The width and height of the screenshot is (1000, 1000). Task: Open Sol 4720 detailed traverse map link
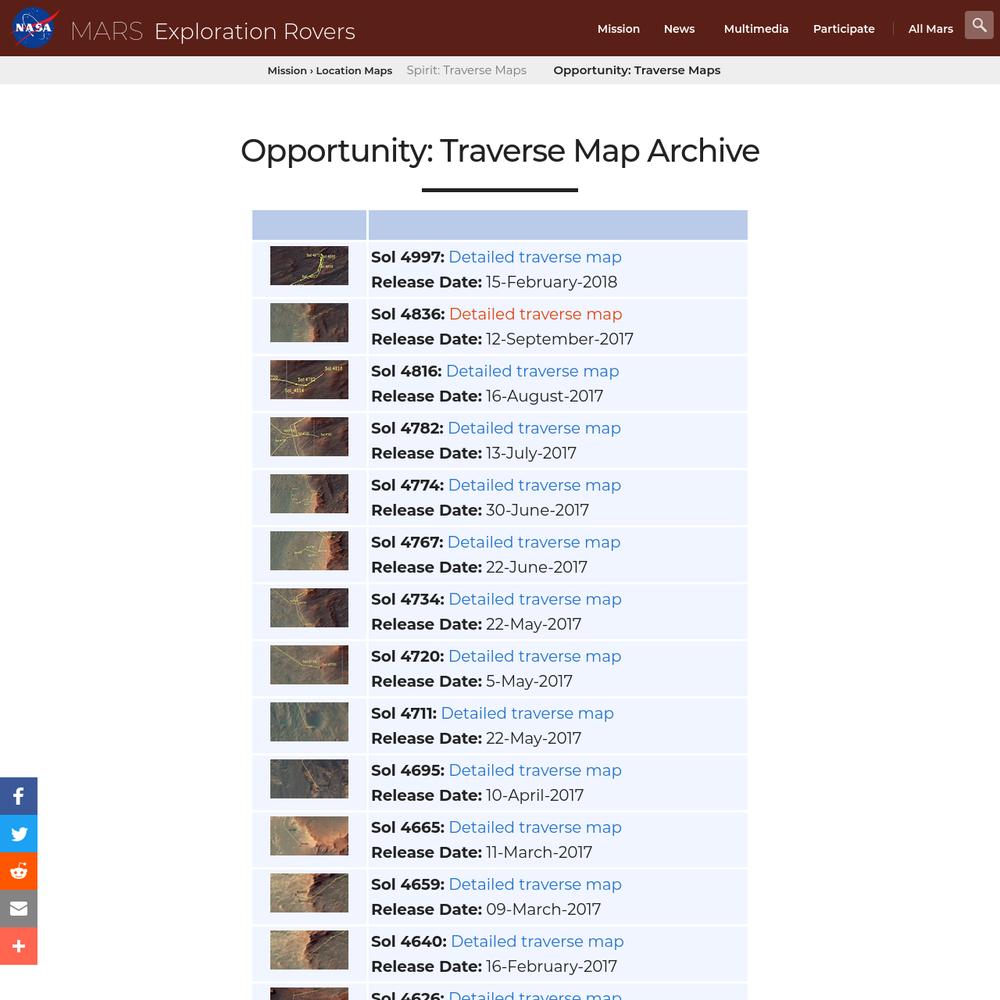(x=534, y=656)
